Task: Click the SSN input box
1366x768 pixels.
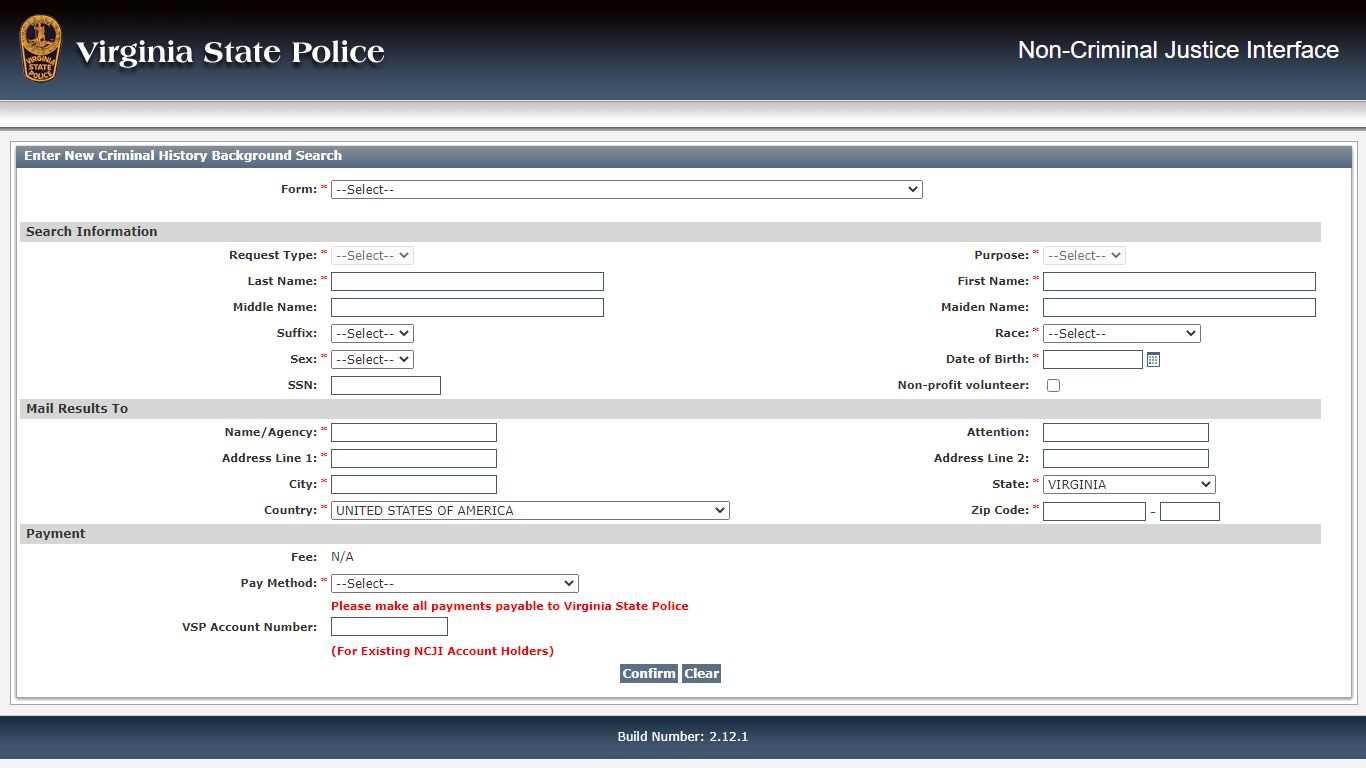Action: tap(386, 386)
